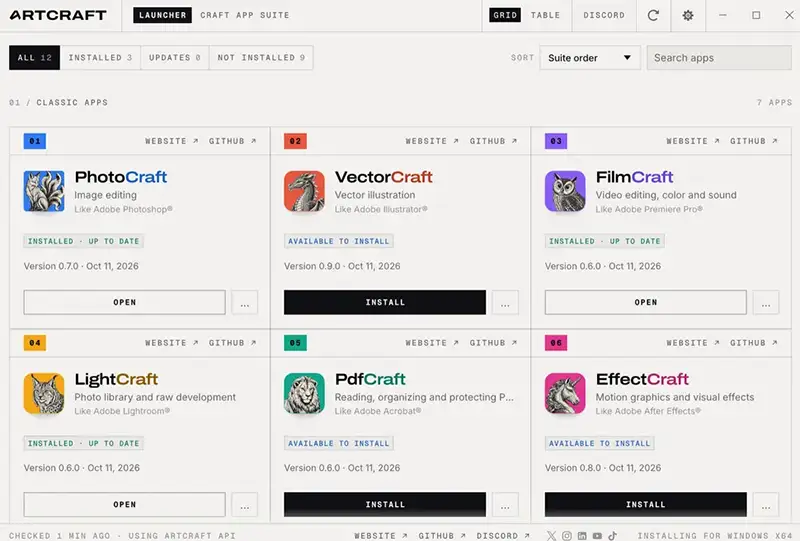Visit LightCraft Website link
This screenshot has width=800, height=541.
(x=171, y=342)
